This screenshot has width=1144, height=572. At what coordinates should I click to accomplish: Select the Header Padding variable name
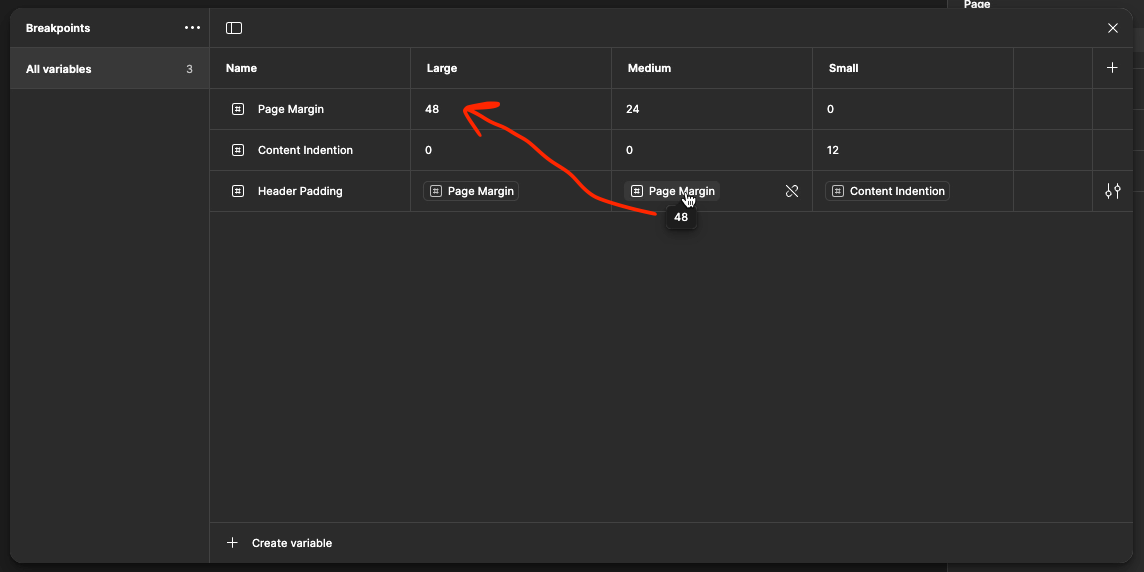[301, 191]
